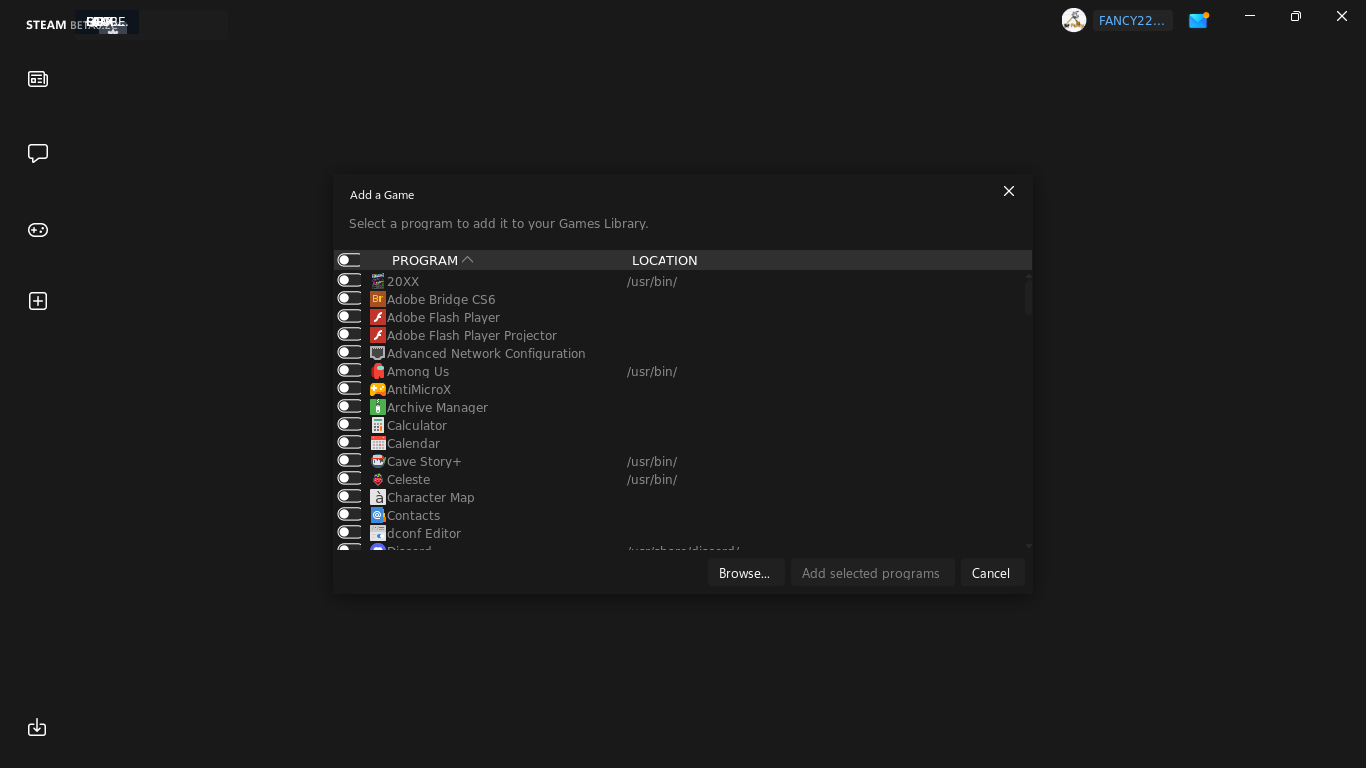1366x768 pixels.
Task: Click the Contacts icon
Action: click(378, 515)
